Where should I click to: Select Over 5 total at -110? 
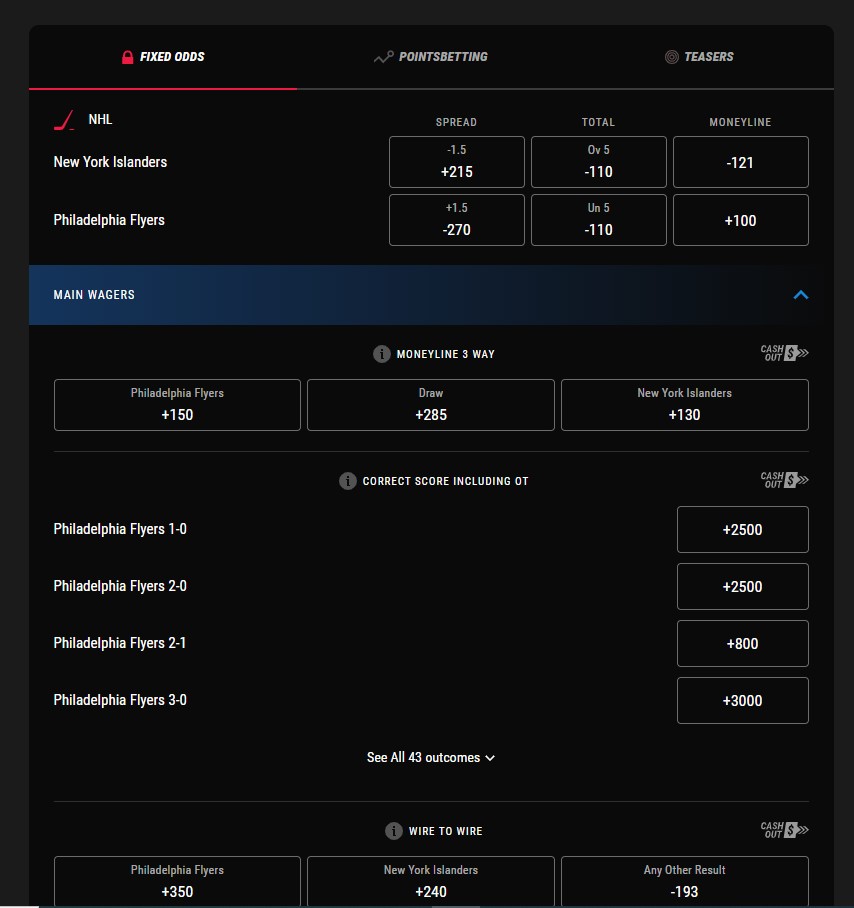(x=599, y=162)
